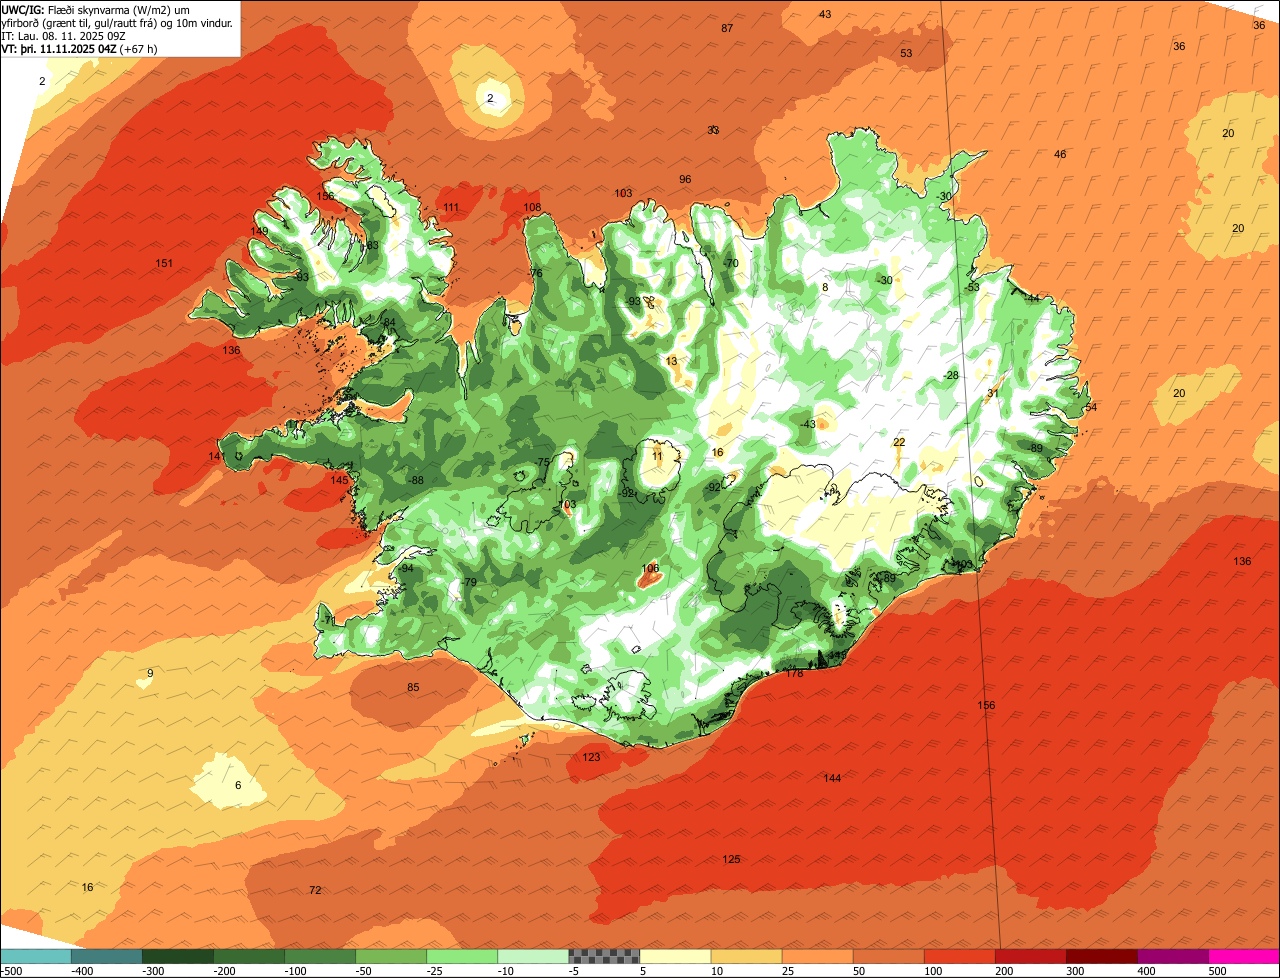This screenshot has width=1280, height=978.
Task: Click the bright light-green -25 legend swatch
Action: click(x=462, y=956)
